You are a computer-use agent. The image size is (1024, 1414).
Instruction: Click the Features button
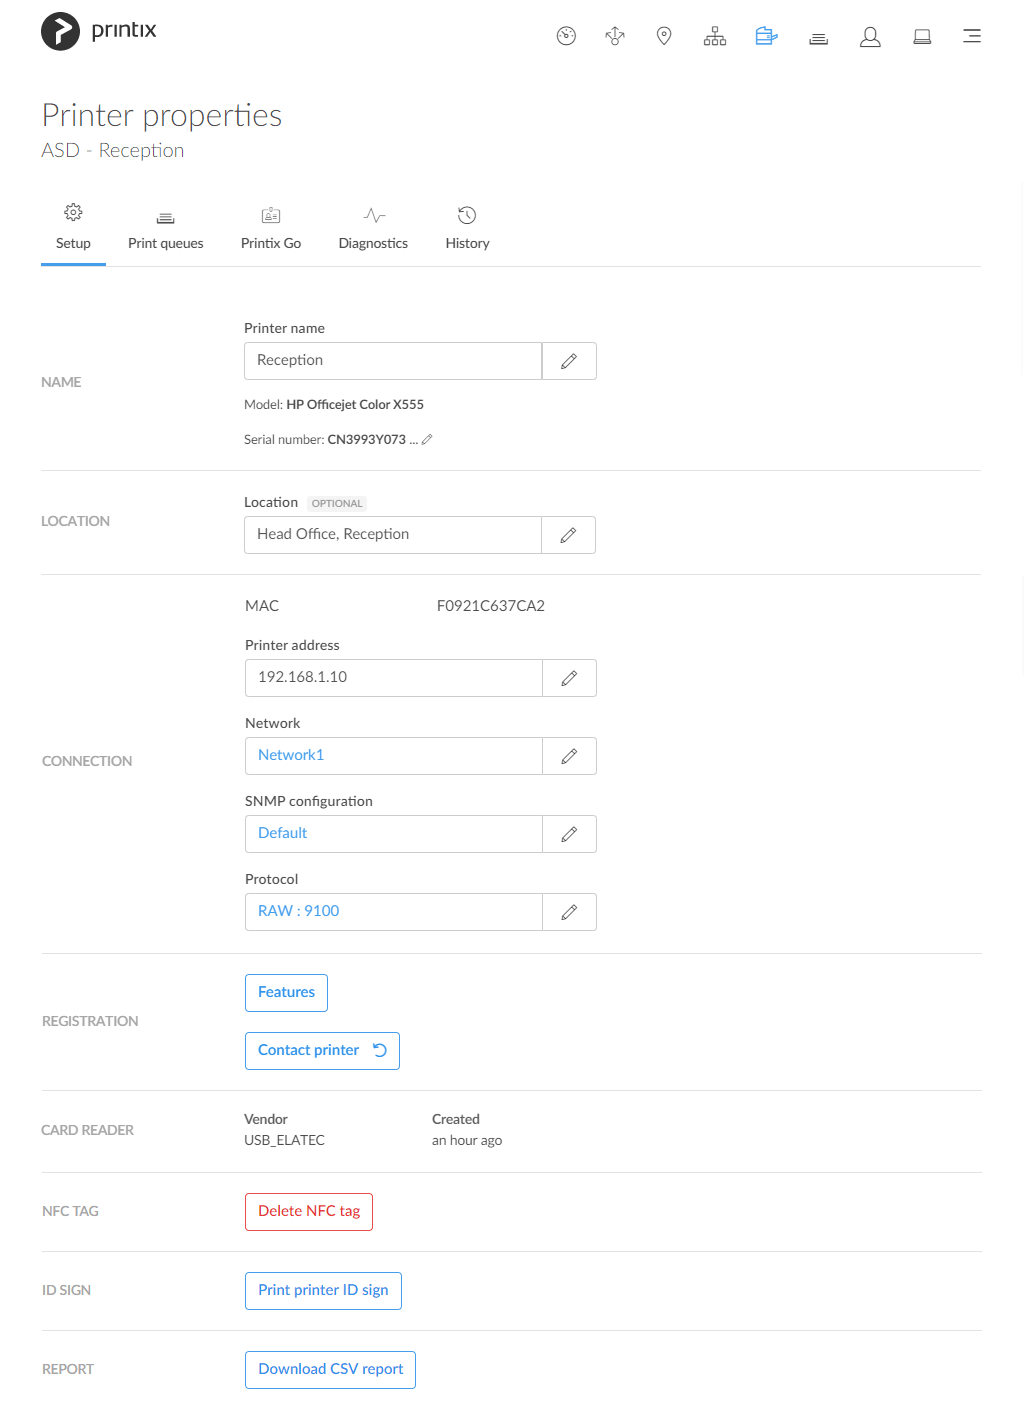pos(286,993)
